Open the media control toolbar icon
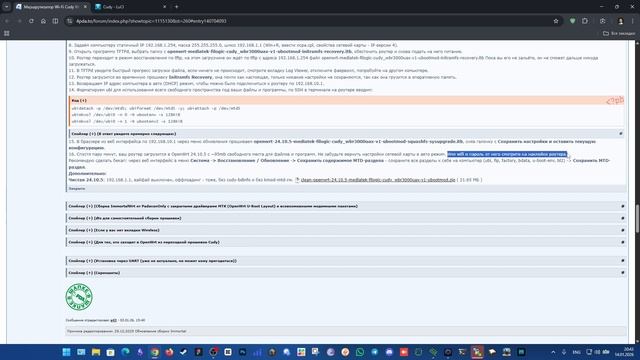This screenshot has width=640, height=360. point(602,21)
